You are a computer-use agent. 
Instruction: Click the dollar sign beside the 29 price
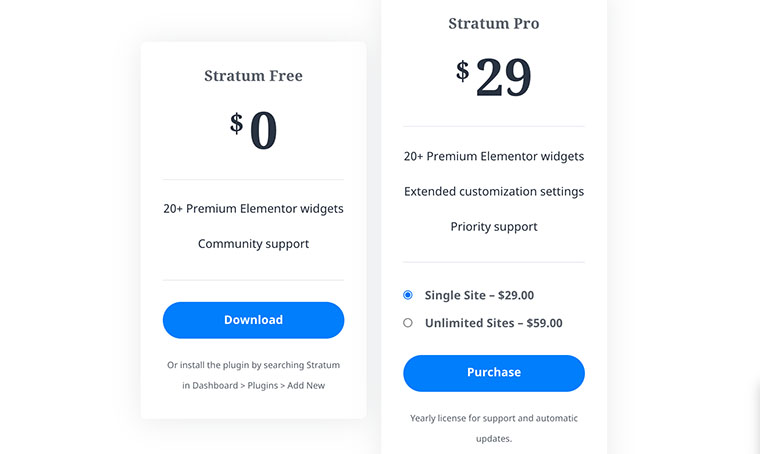pos(463,70)
